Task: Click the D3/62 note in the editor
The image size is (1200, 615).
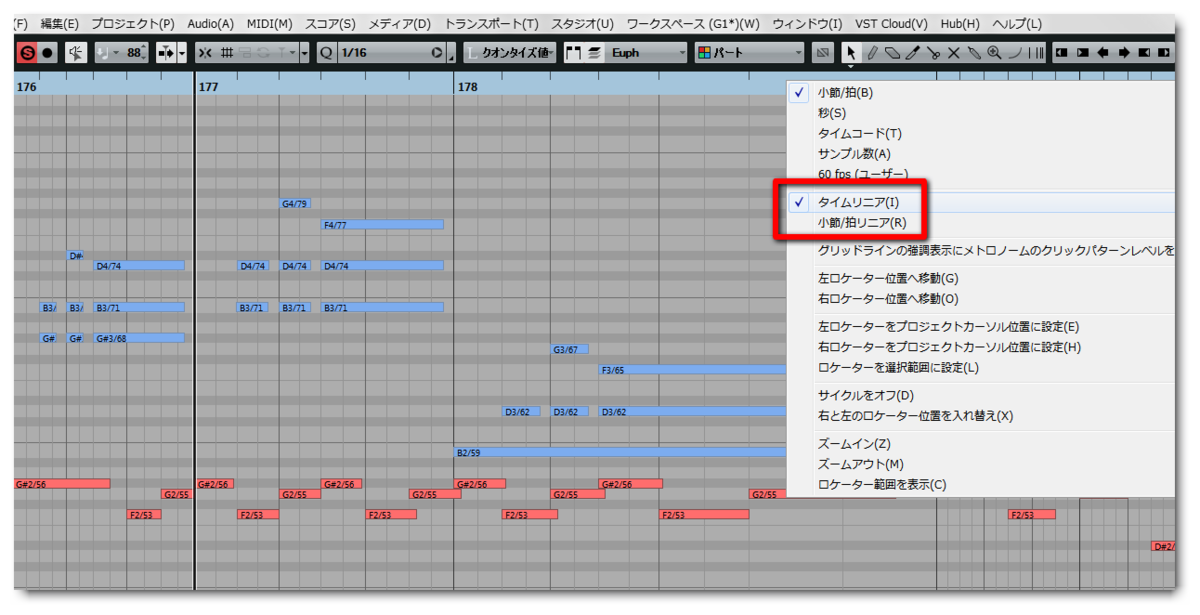Action: pyautogui.click(x=520, y=410)
